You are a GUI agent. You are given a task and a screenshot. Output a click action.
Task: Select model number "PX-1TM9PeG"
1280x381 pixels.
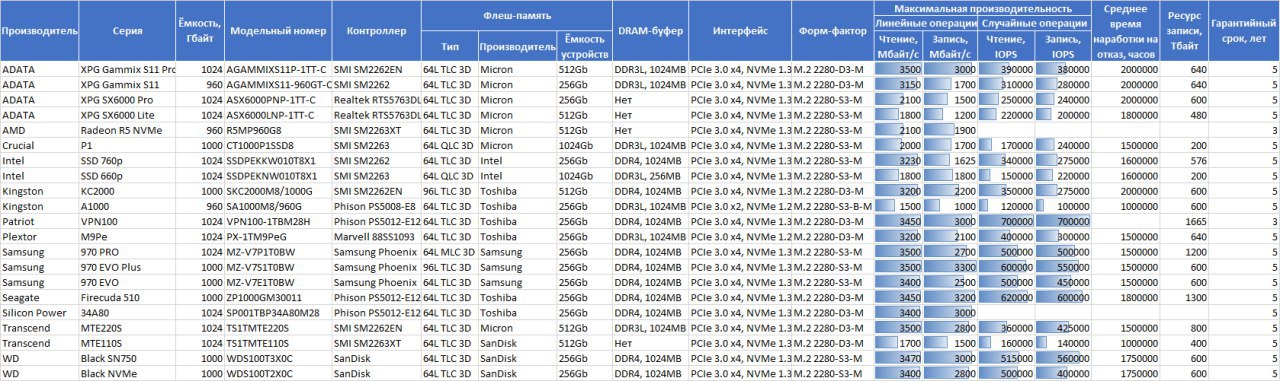coord(279,237)
